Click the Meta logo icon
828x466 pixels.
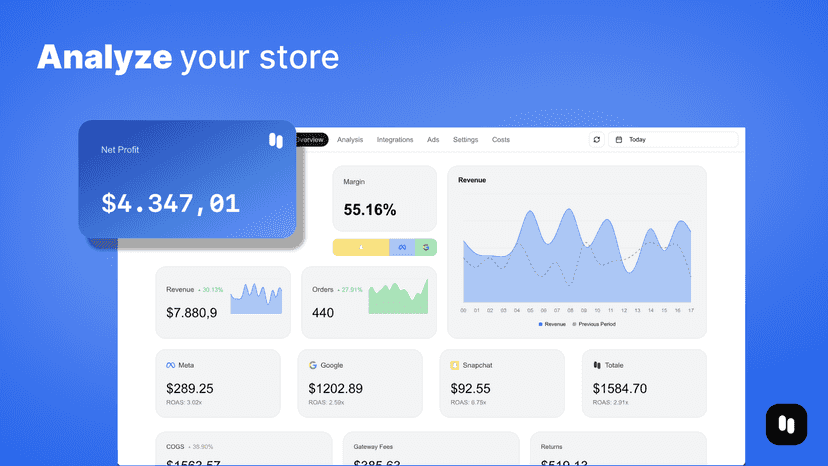click(x=171, y=365)
